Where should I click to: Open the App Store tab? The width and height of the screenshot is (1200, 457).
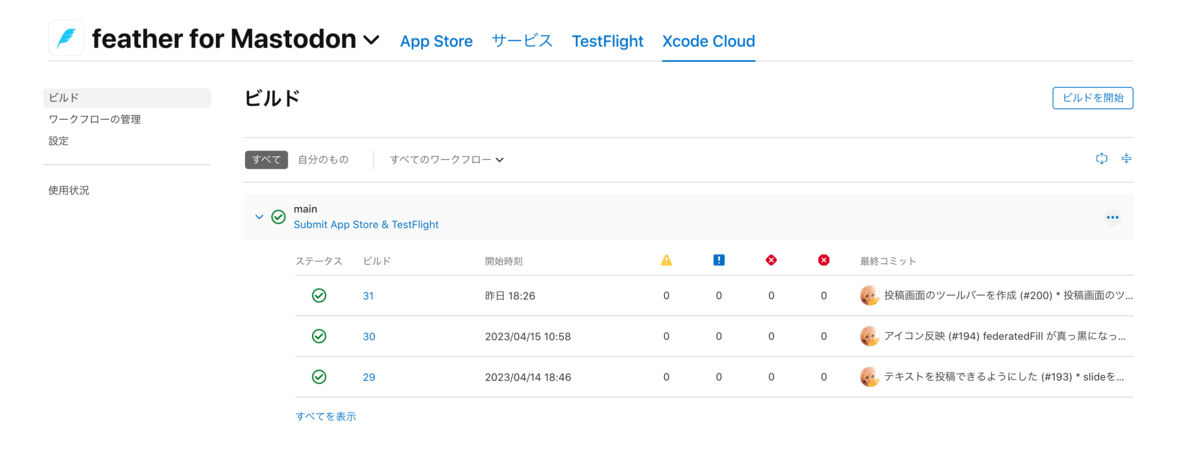pyautogui.click(x=436, y=41)
